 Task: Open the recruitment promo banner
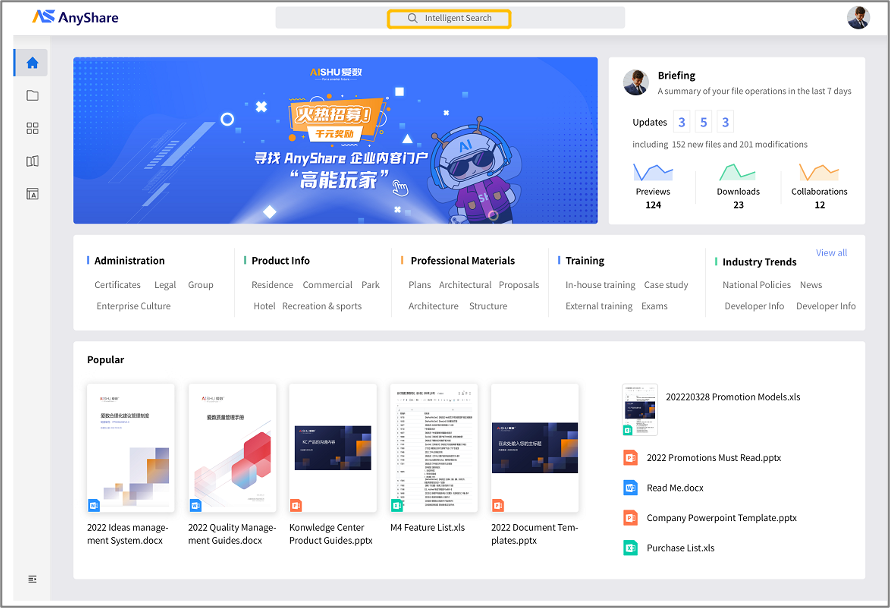(x=335, y=140)
